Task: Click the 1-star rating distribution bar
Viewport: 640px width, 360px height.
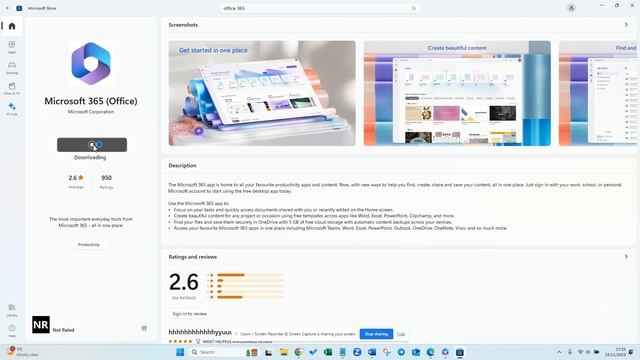Action: tap(250, 297)
